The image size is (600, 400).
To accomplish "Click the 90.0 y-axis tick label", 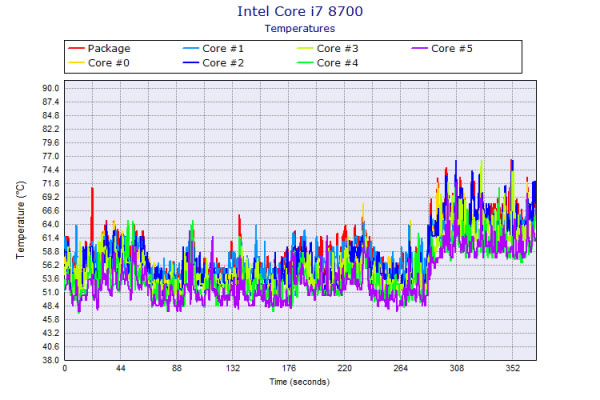I will pyautogui.click(x=51, y=88).
